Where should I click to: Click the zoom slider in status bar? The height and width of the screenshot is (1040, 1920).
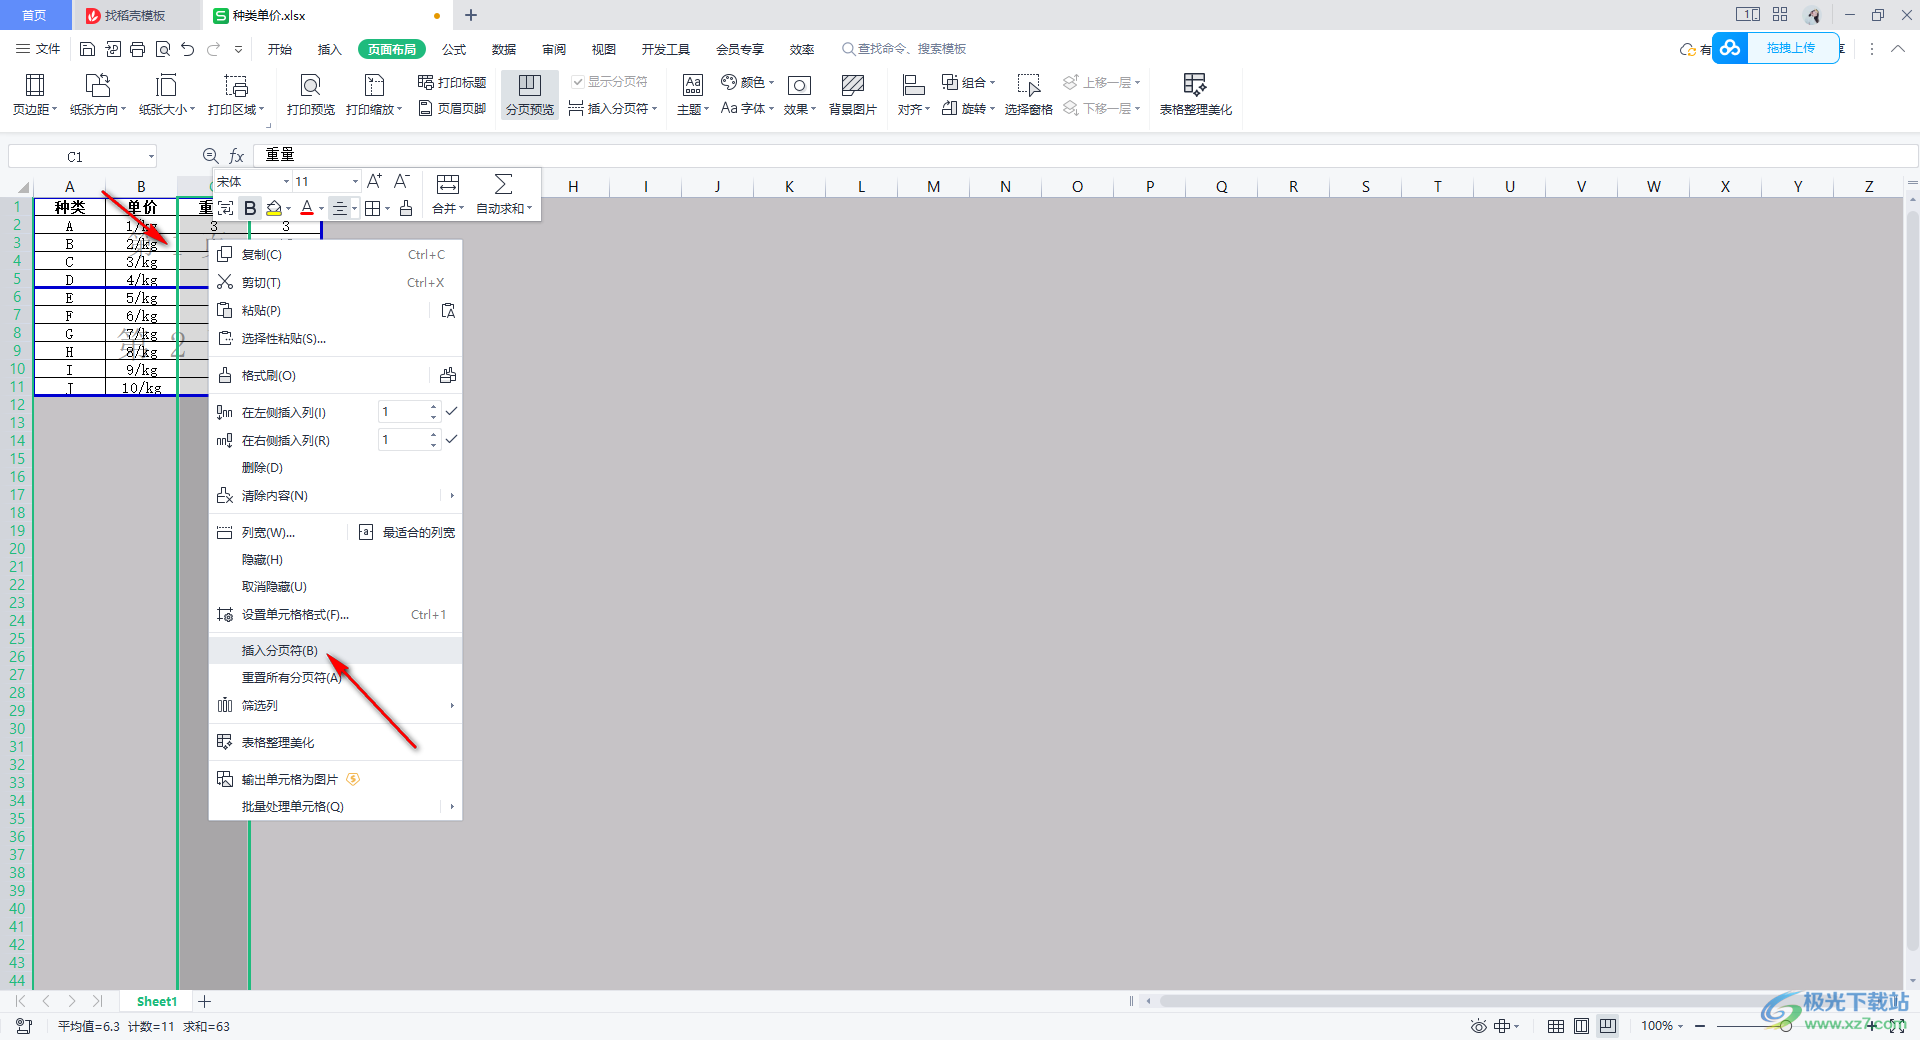pyautogui.click(x=1785, y=1026)
